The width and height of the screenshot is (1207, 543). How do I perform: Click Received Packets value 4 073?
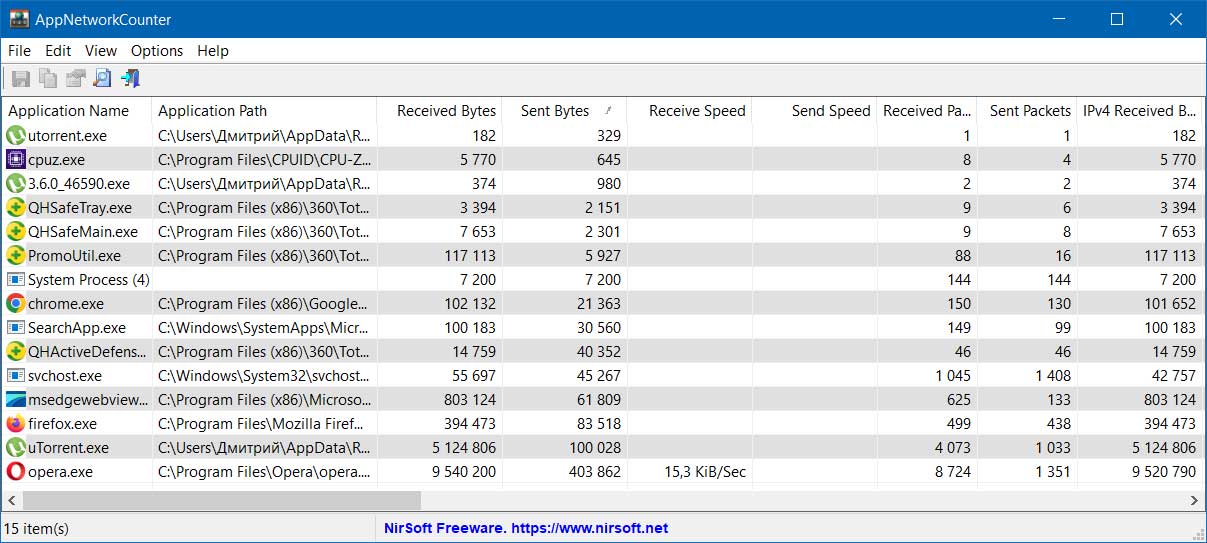(952, 448)
